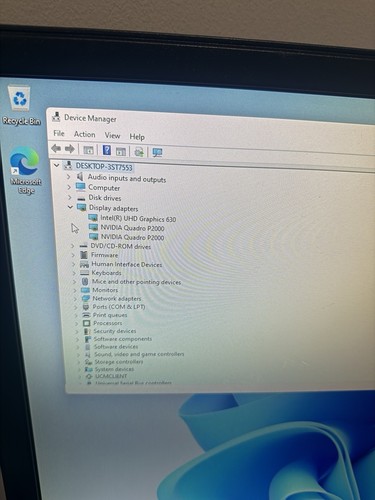The width and height of the screenshot is (375, 500).
Task: Select the Intel(R) UHD Graphics 630 text
Action: coord(138,219)
